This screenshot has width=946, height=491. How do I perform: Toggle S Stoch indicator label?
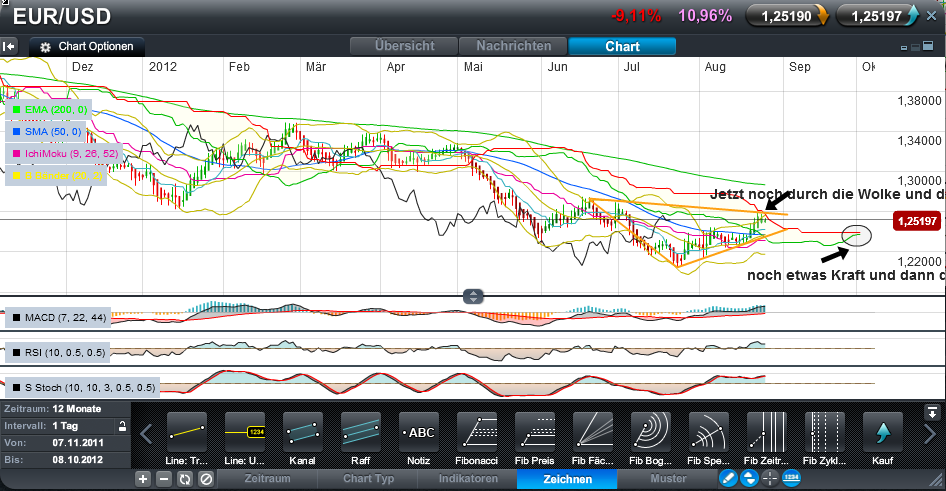[x=83, y=387]
